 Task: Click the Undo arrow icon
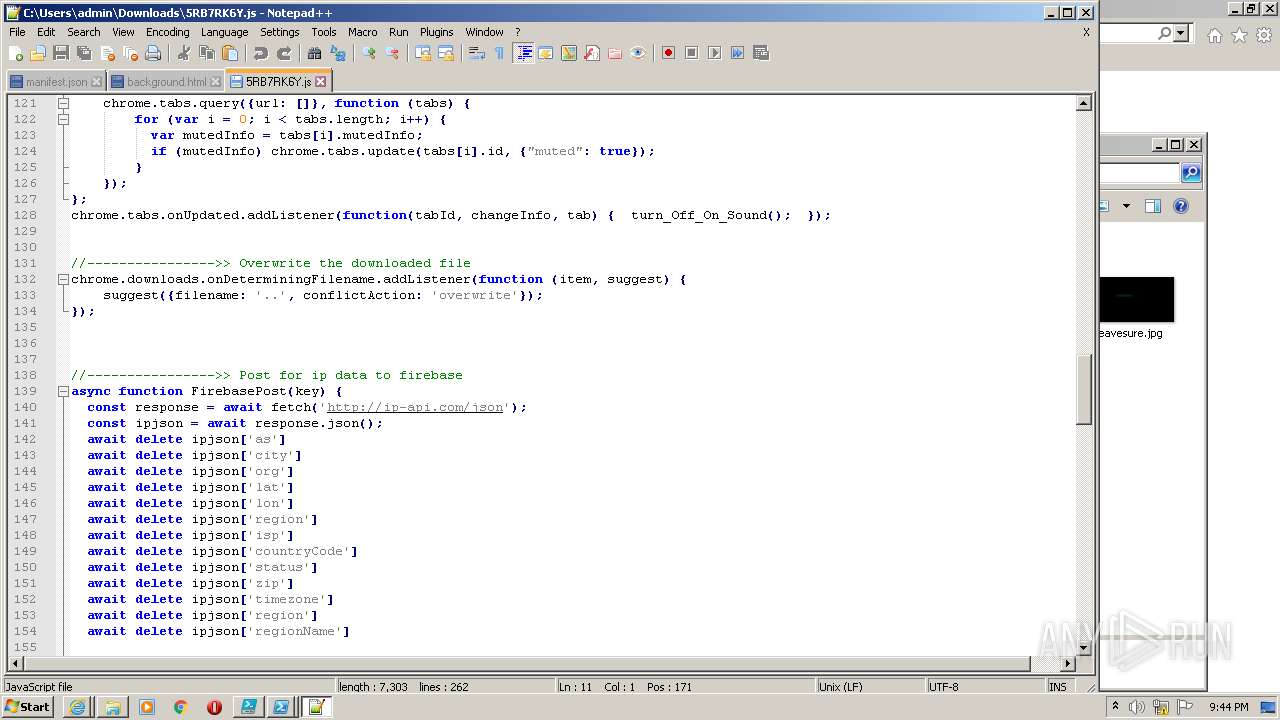(261, 53)
